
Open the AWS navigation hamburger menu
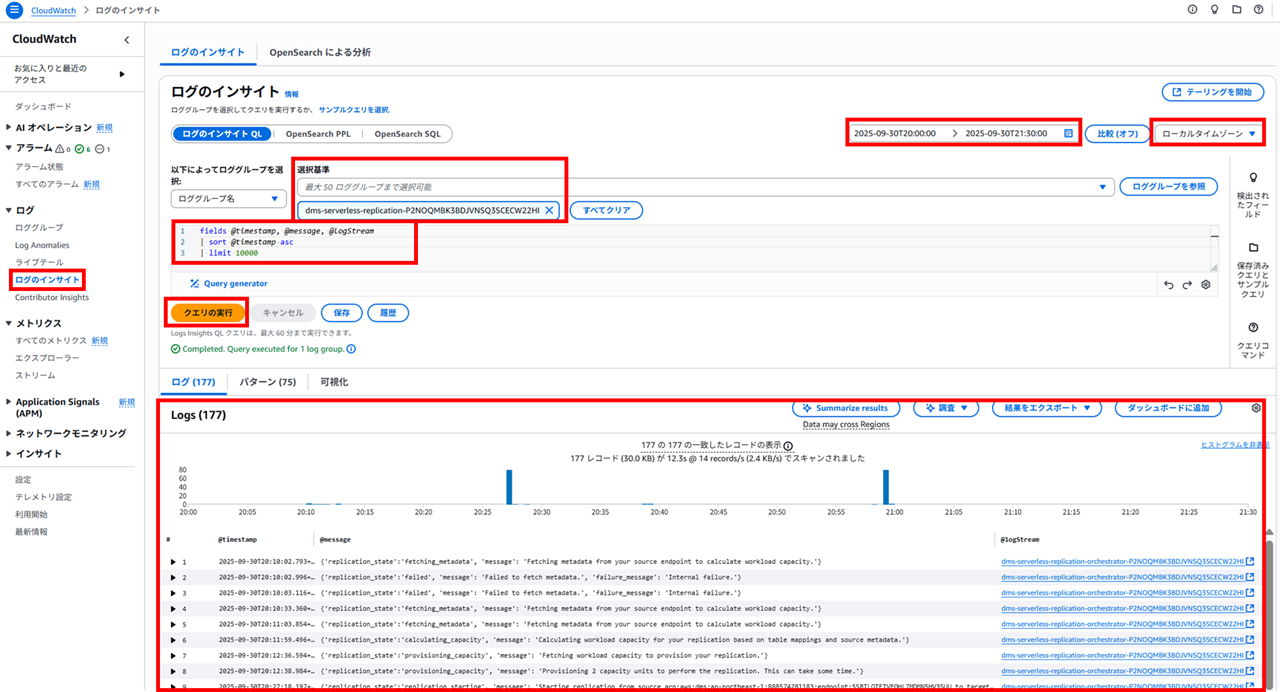(14, 10)
